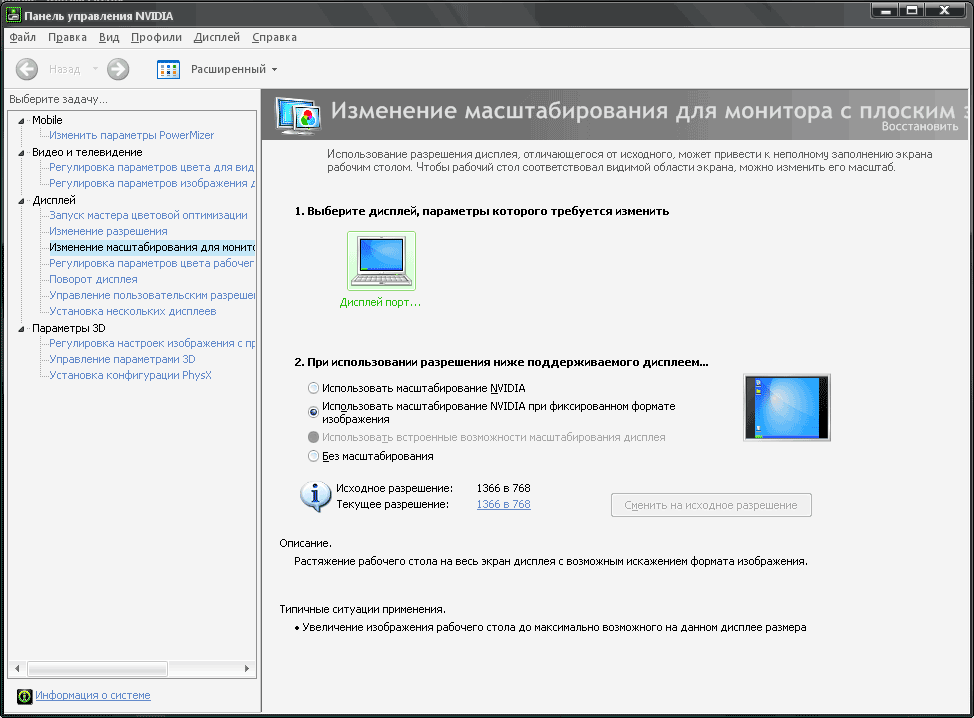This screenshot has width=974, height=718.
Task: Select the laptop display icon
Action: (x=381, y=262)
